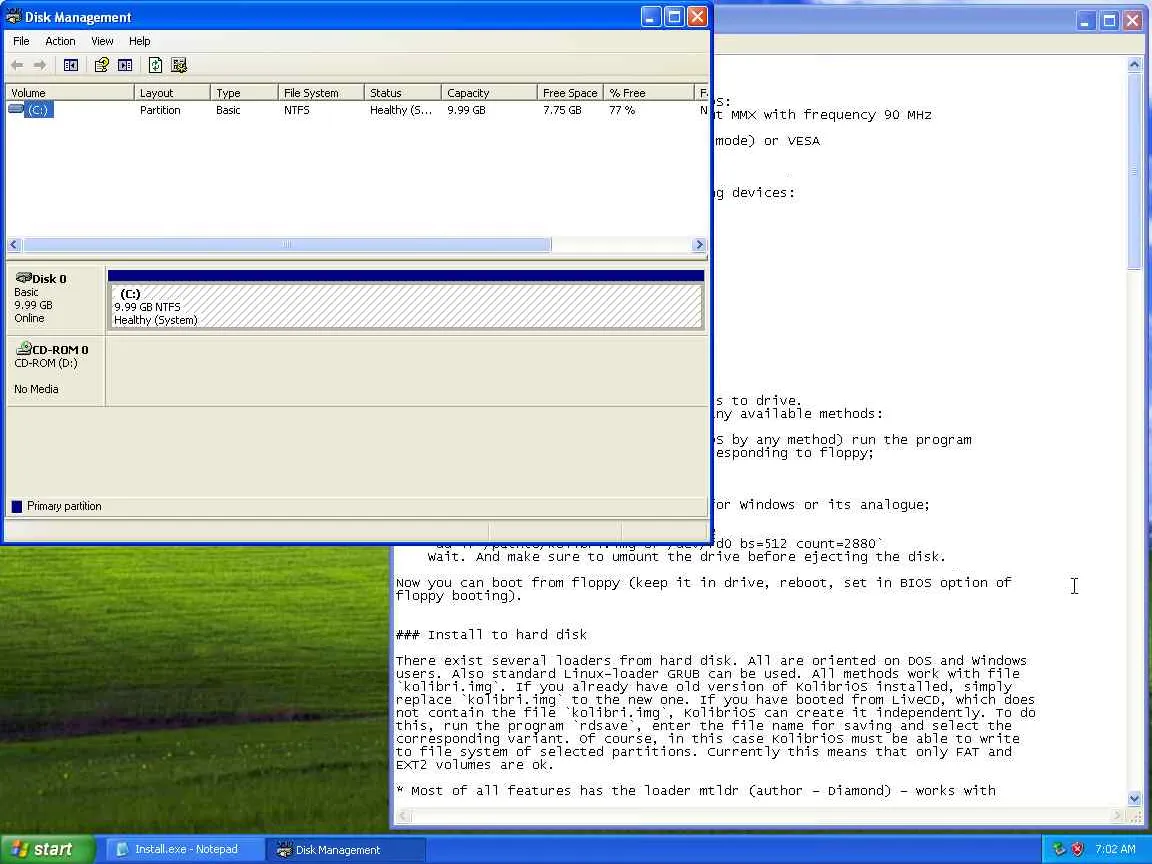Click the green tray icon left of security shield

[1059, 849]
